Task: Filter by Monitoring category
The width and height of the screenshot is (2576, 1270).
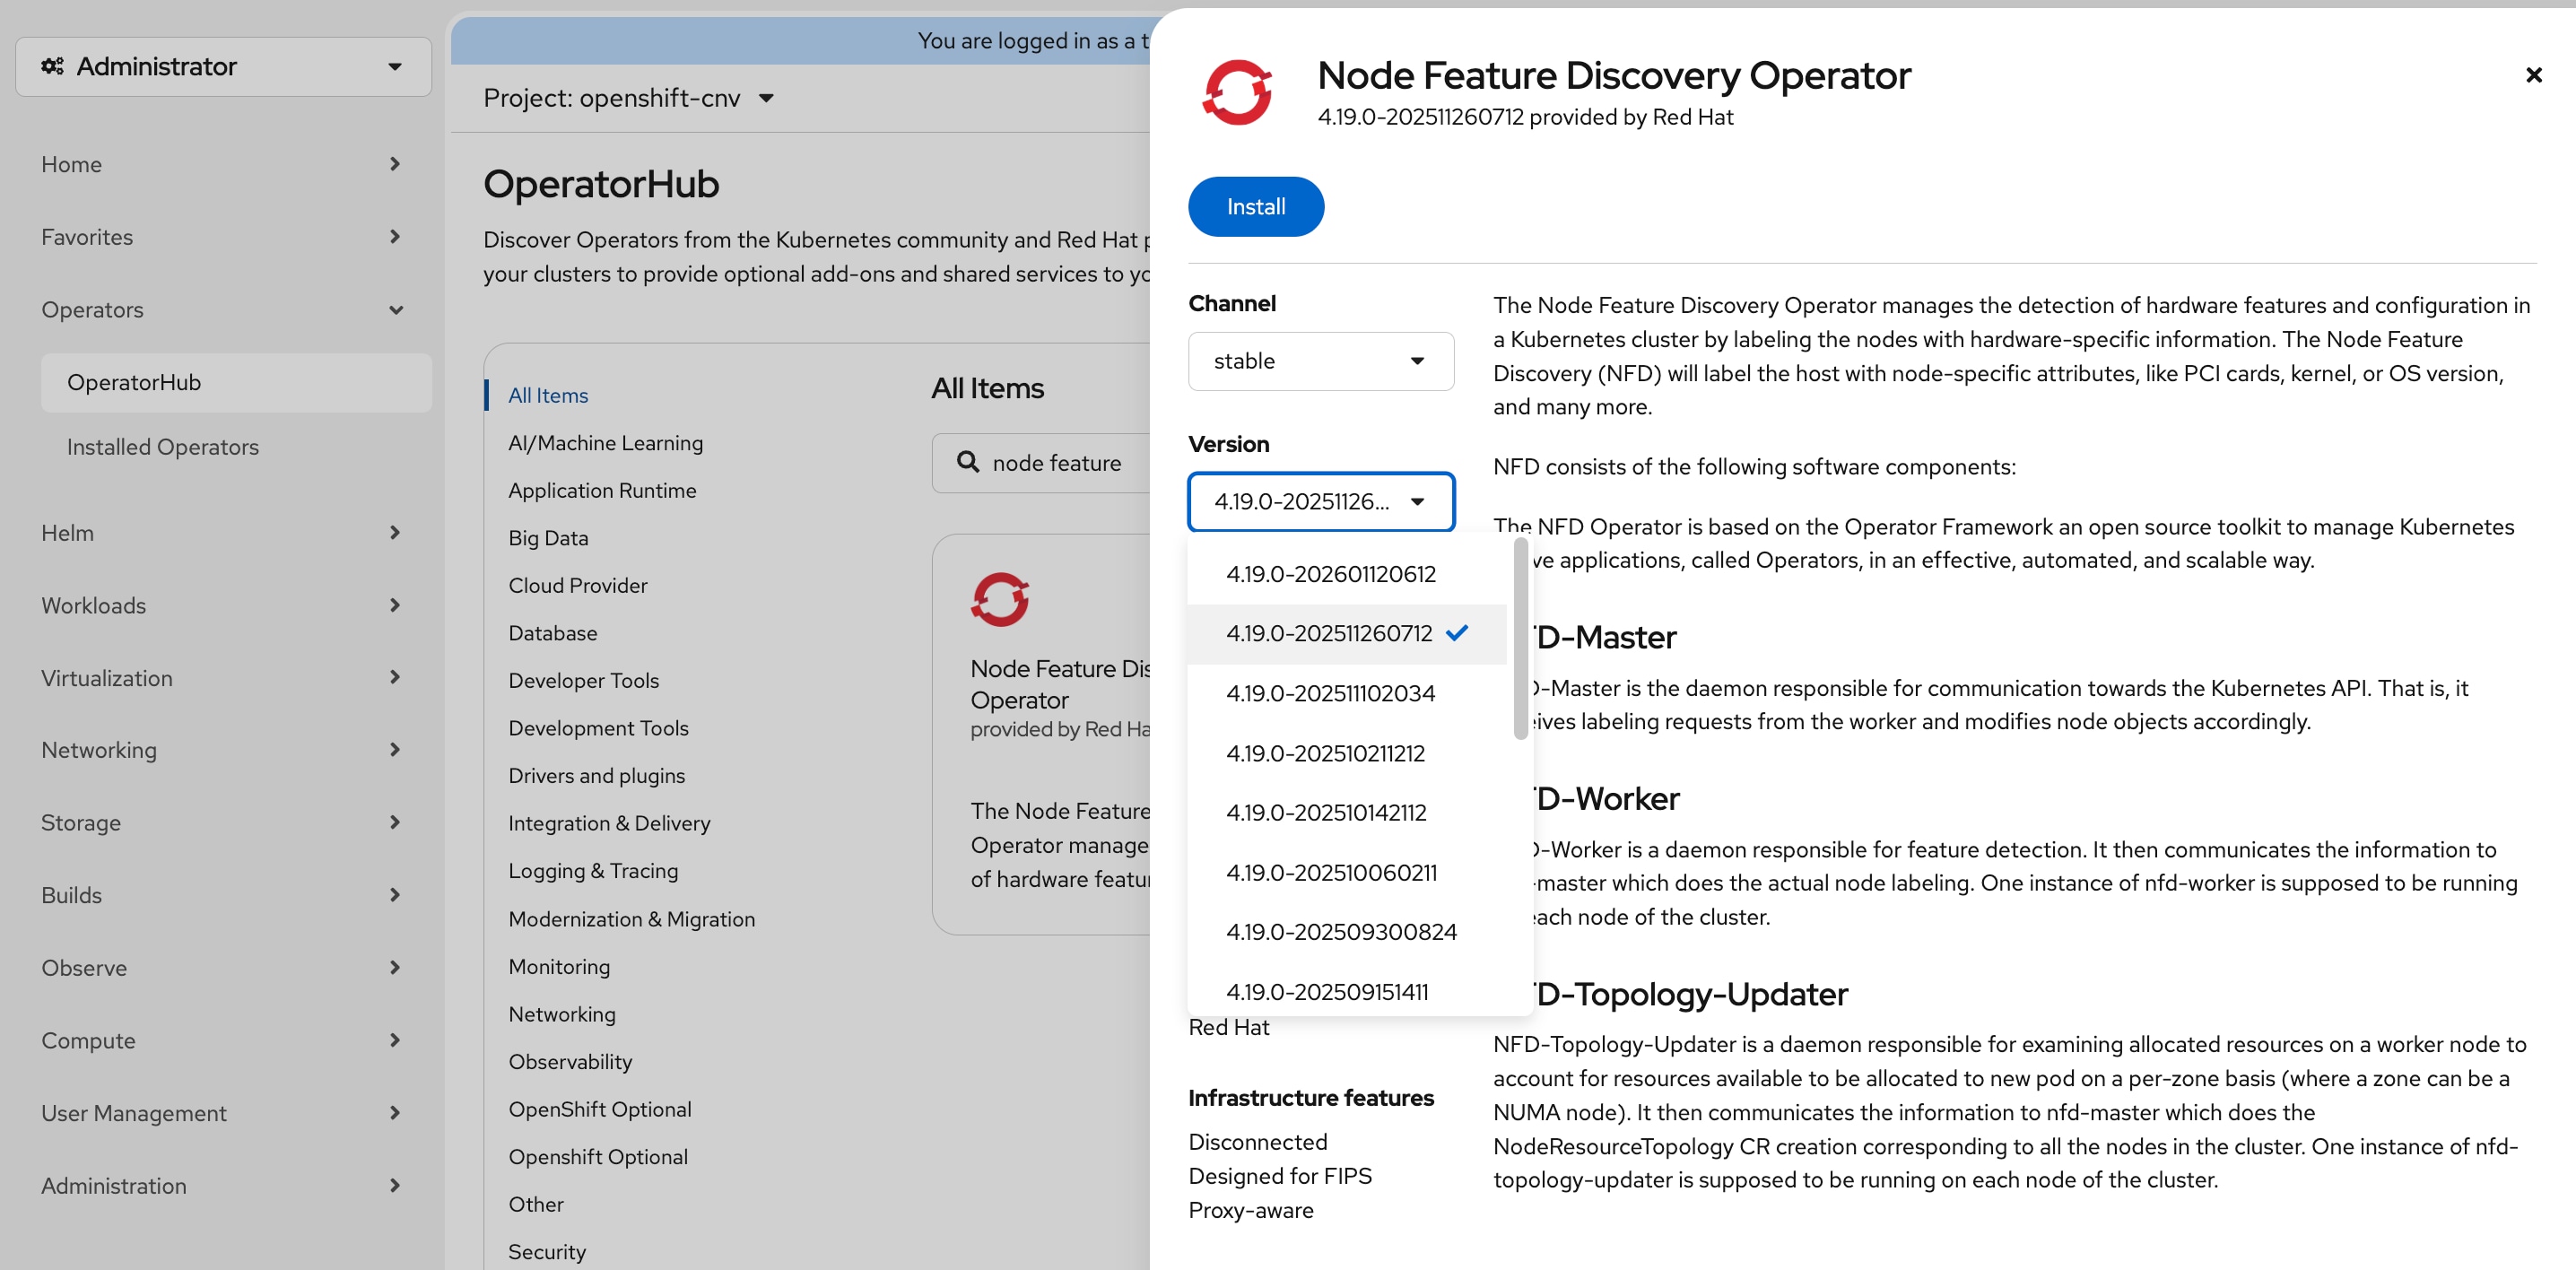Action: pyautogui.click(x=558, y=966)
